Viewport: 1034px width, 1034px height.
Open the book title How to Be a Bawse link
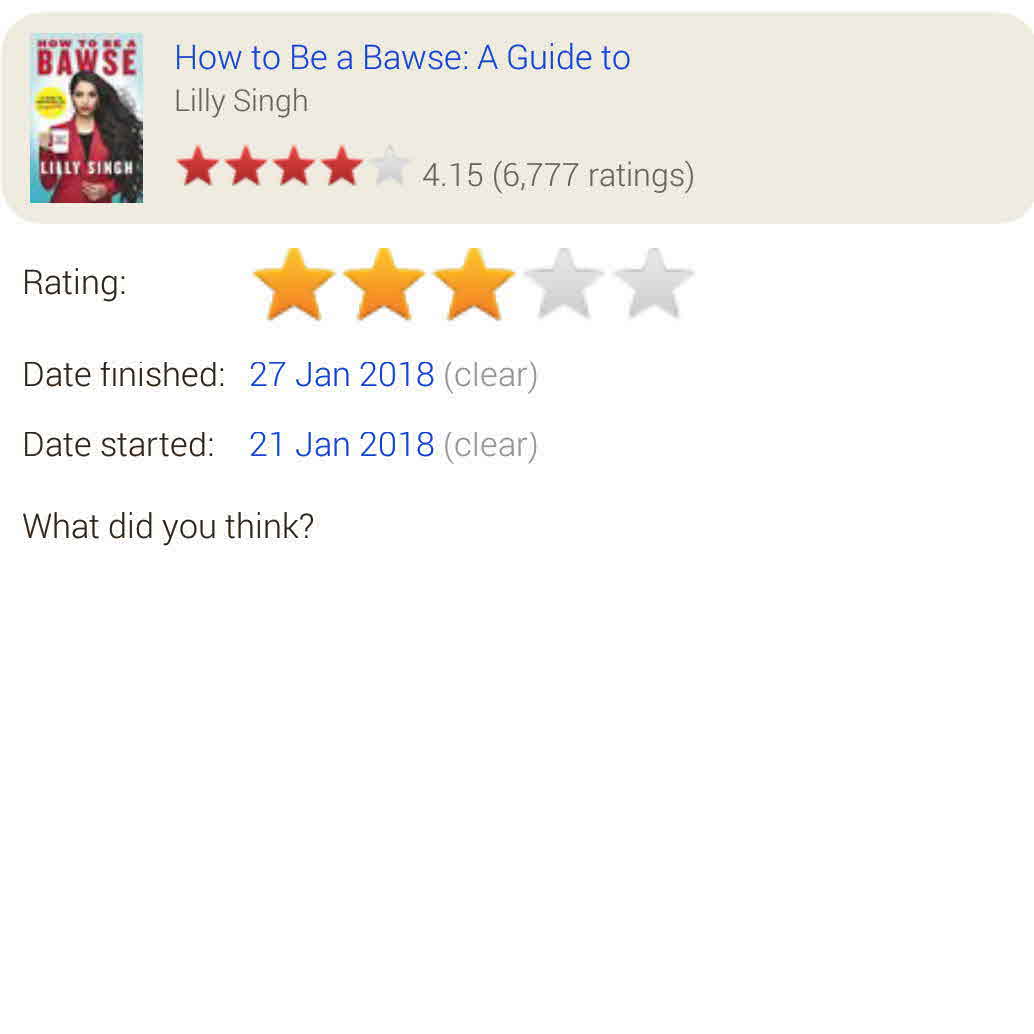click(x=402, y=57)
